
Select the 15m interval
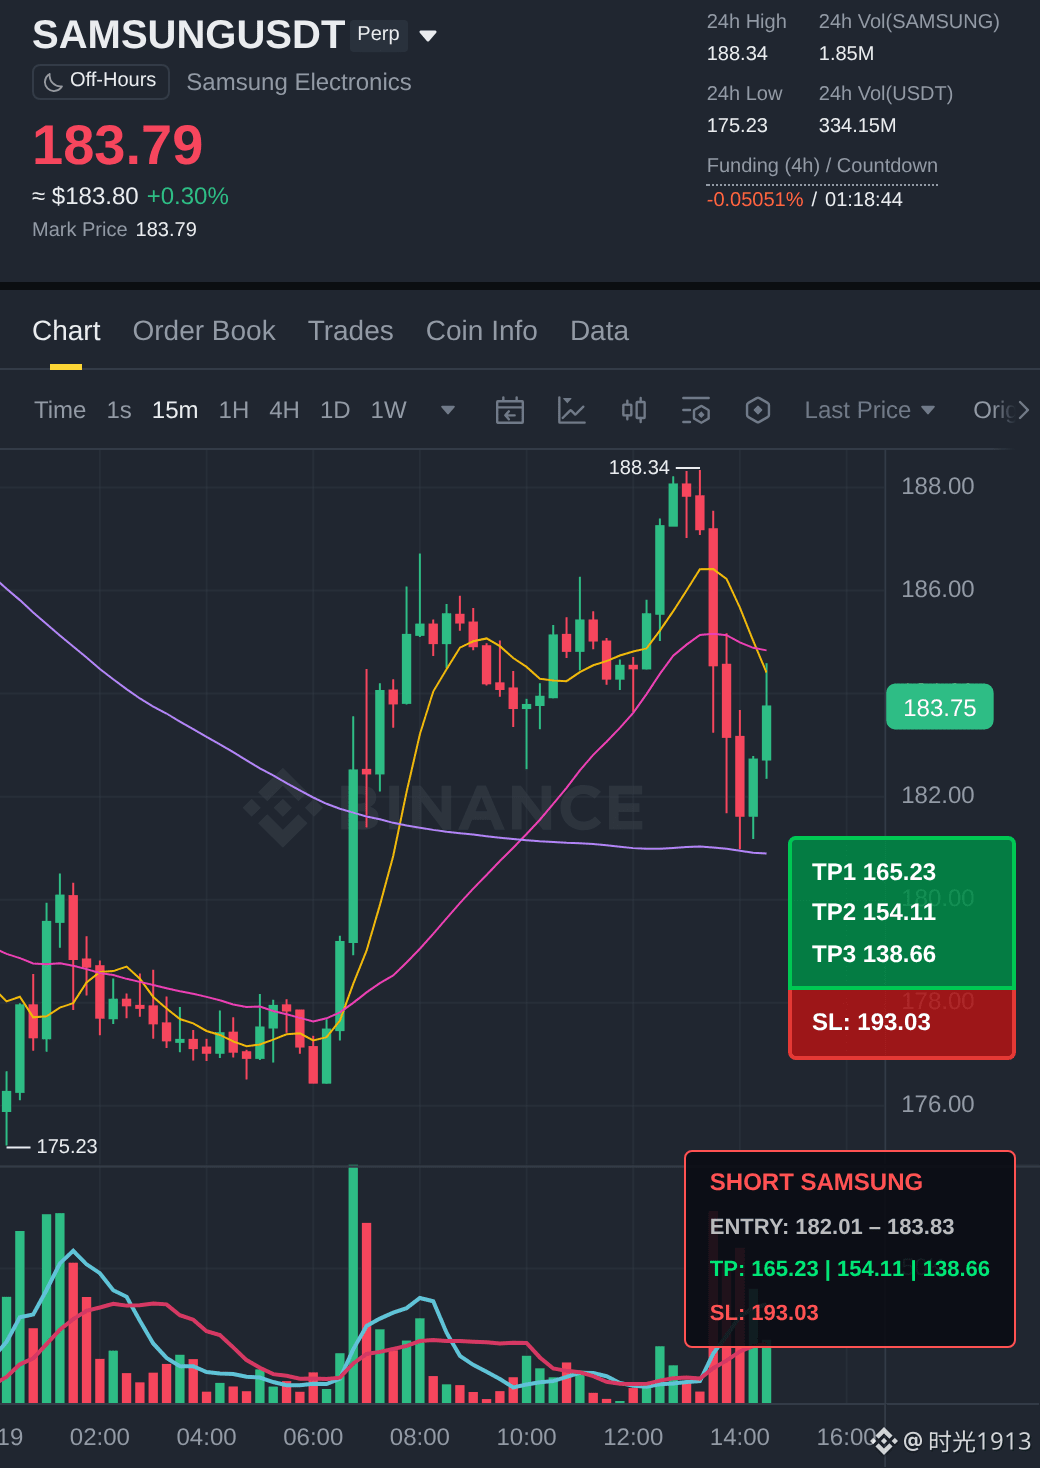[175, 410]
